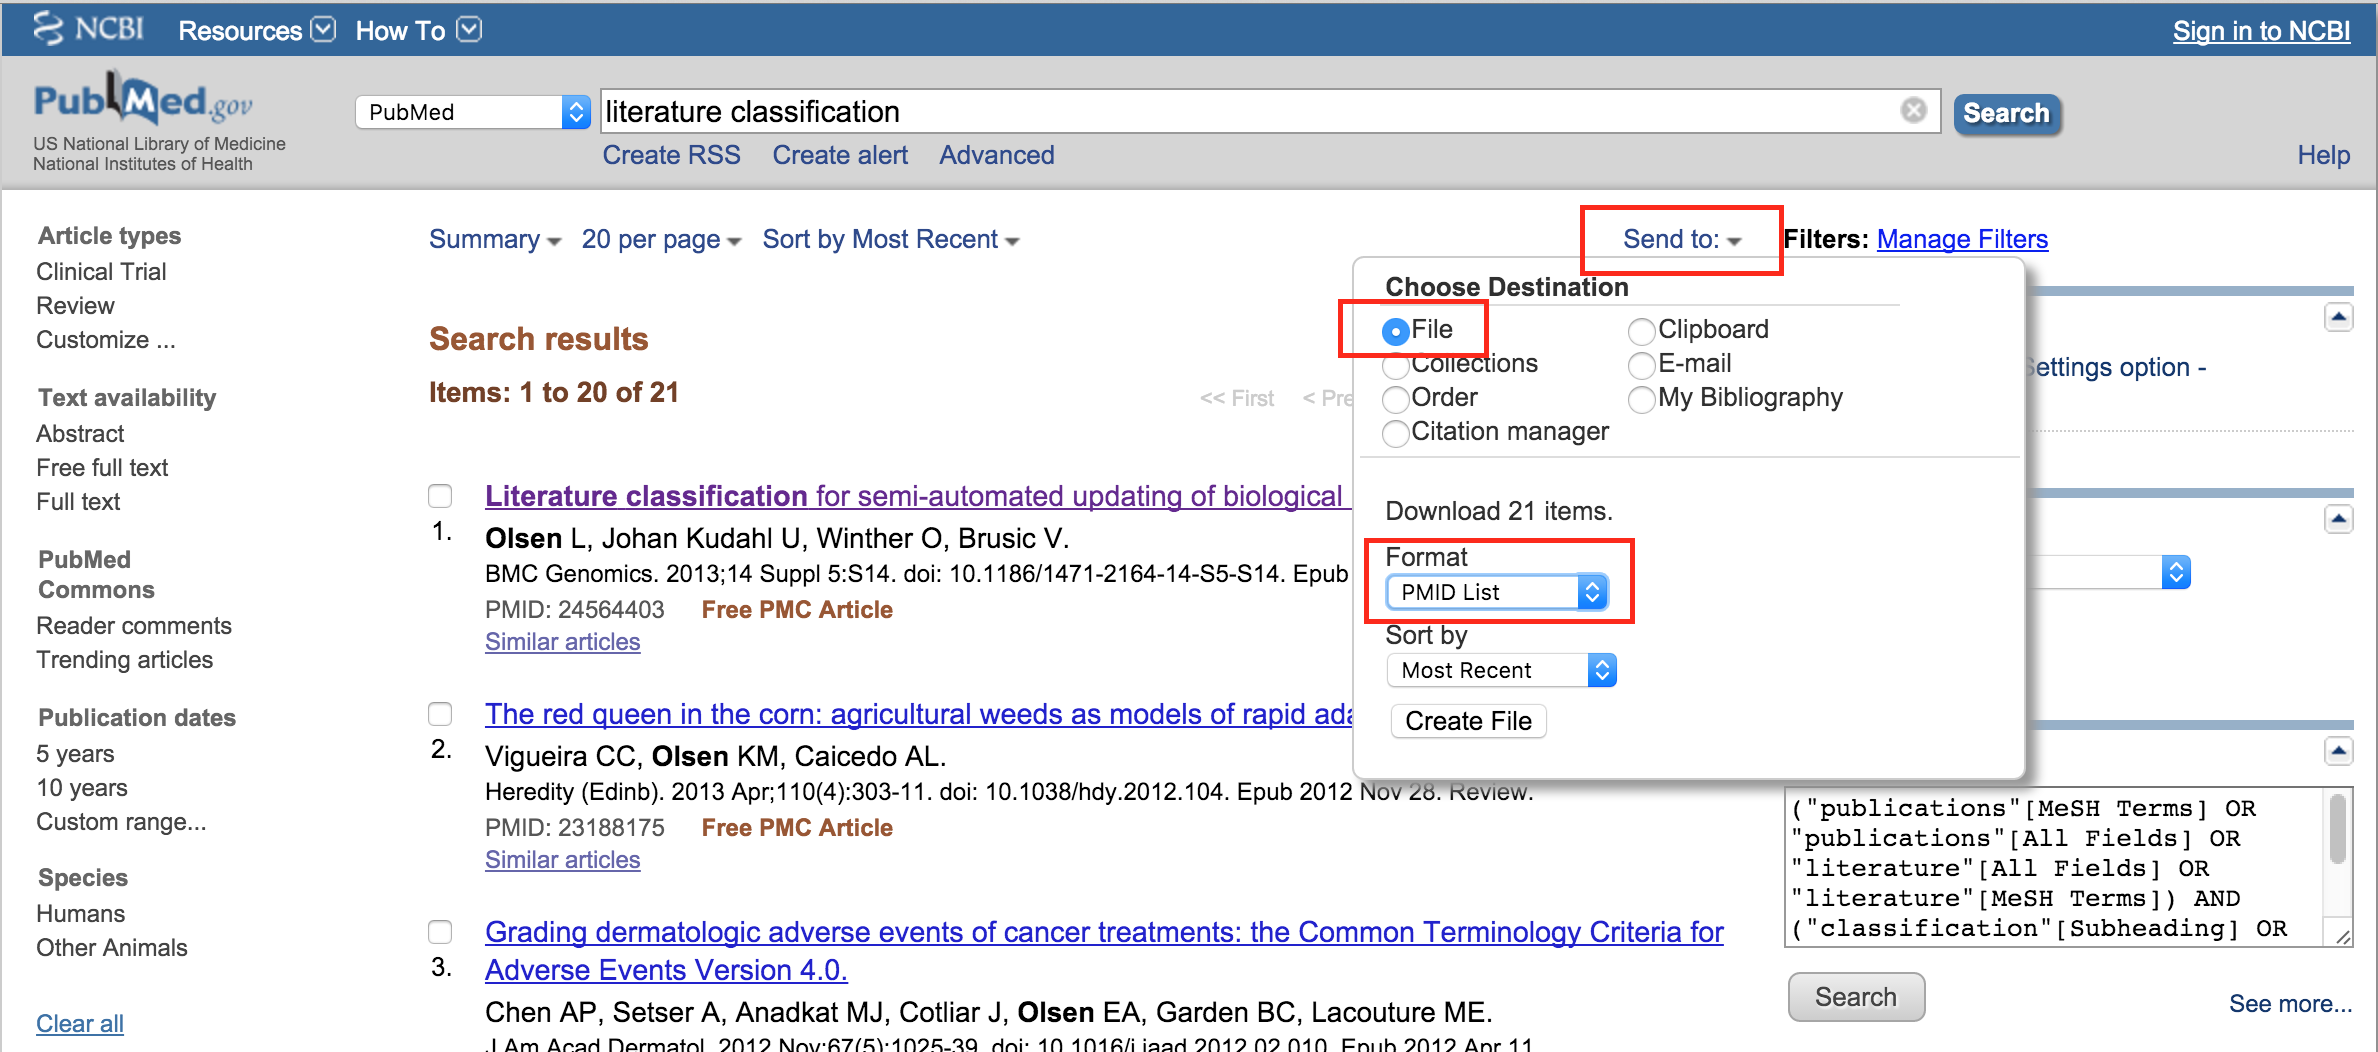This screenshot has height=1052, width=2378.
Task: Select the Clipboard destination option
Action: pos(1641,331)
